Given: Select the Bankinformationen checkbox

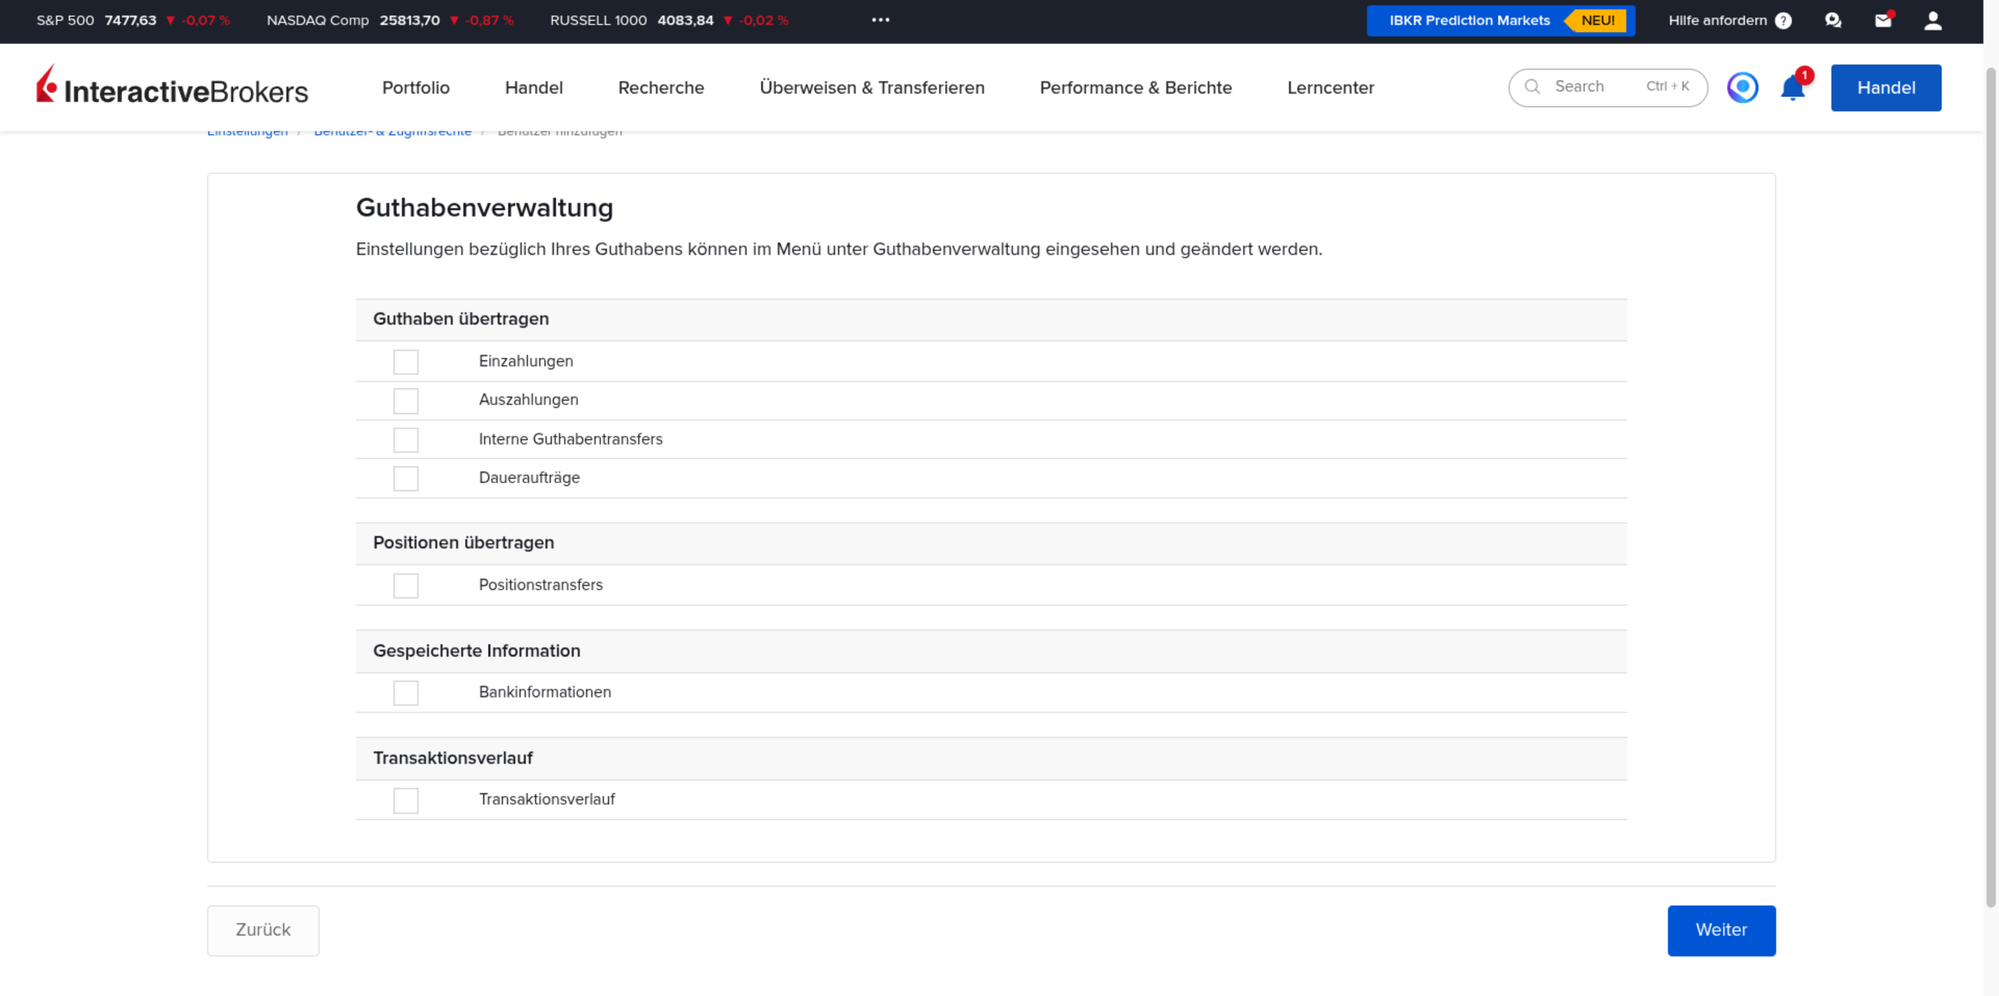Looking at the screenshot, I should pos(406,693).
